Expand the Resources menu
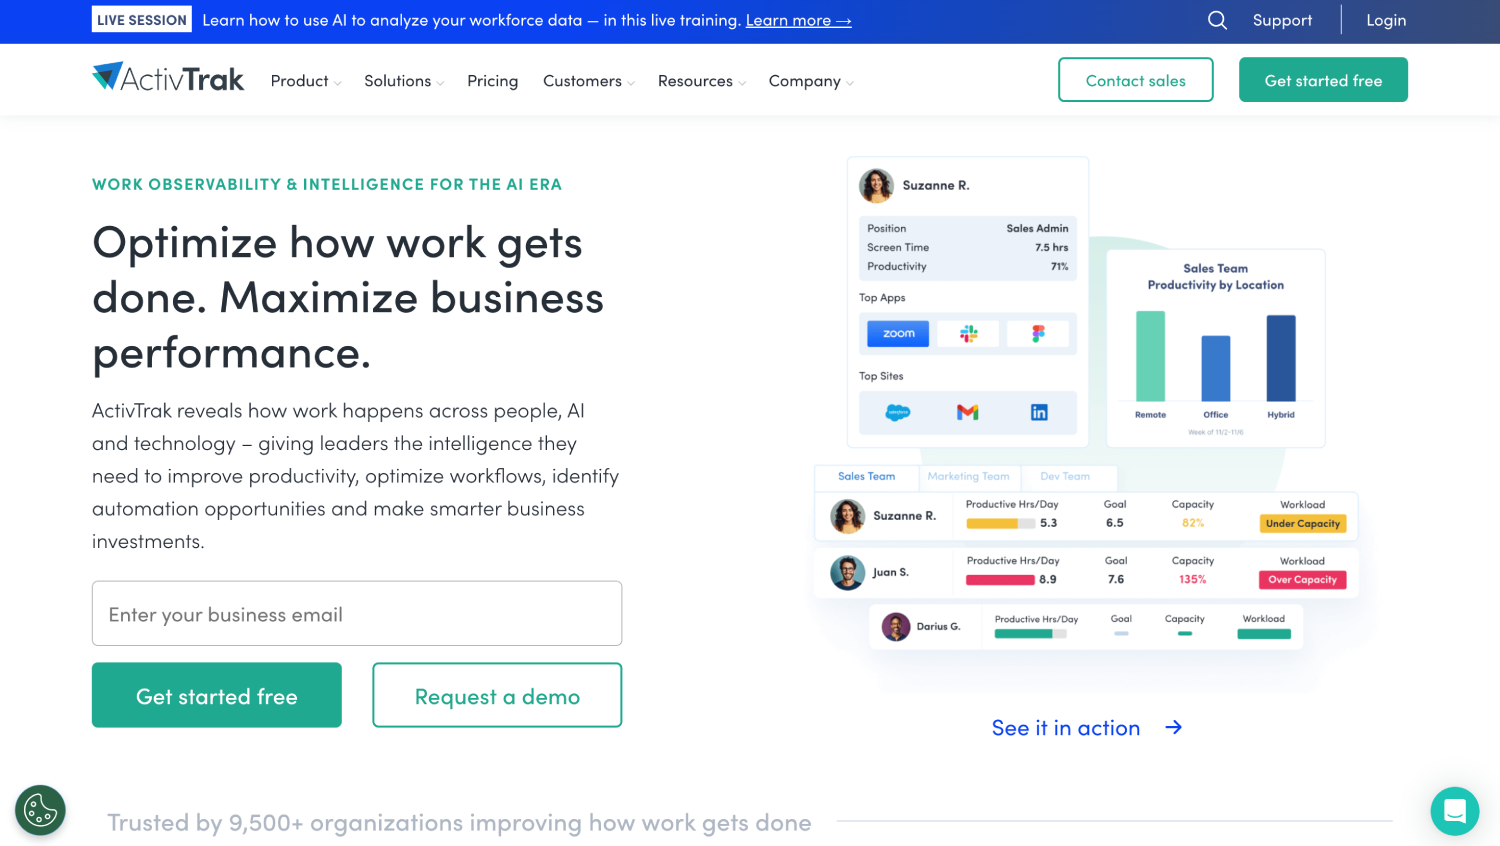 pyautogui.click(x=702, y=81)
